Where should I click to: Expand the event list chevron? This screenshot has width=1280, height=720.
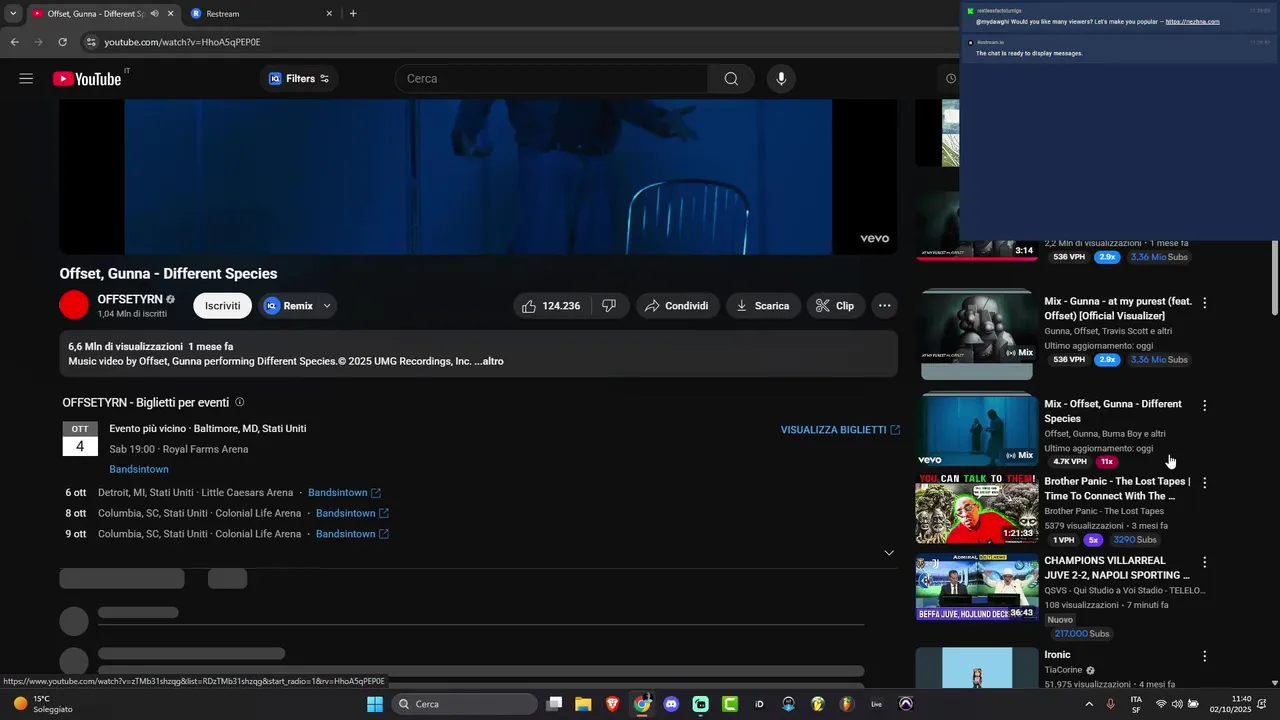pos(889,553)
